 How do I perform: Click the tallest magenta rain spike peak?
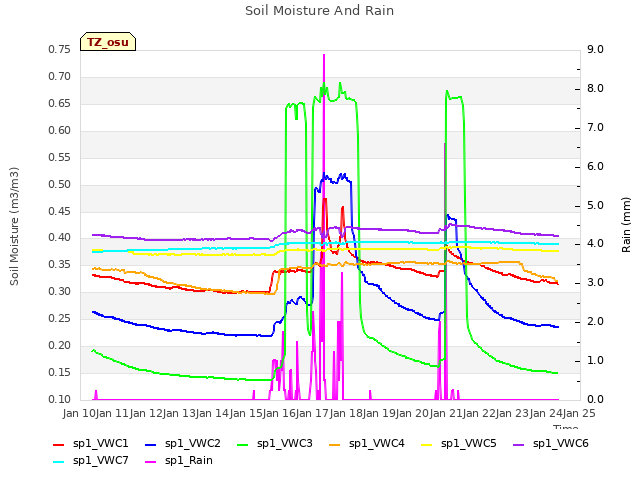[324, 56]
